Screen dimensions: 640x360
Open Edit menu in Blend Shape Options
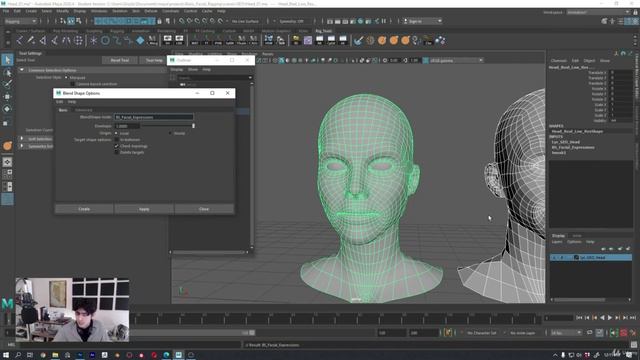[x=60, y=102]
